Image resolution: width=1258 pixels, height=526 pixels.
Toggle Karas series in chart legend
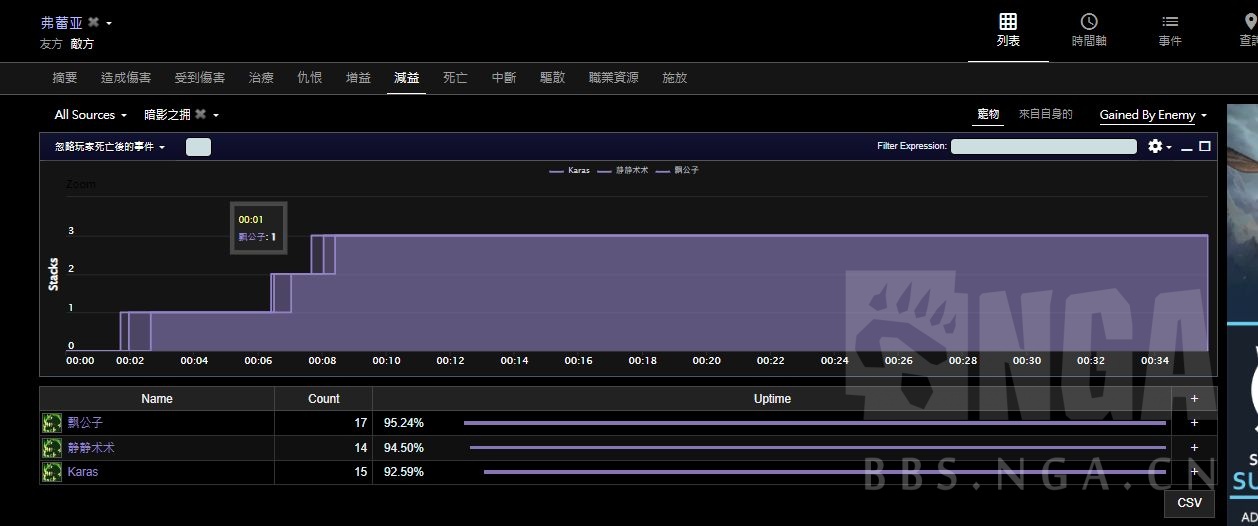pyautogui.click(x=570, y=171)
